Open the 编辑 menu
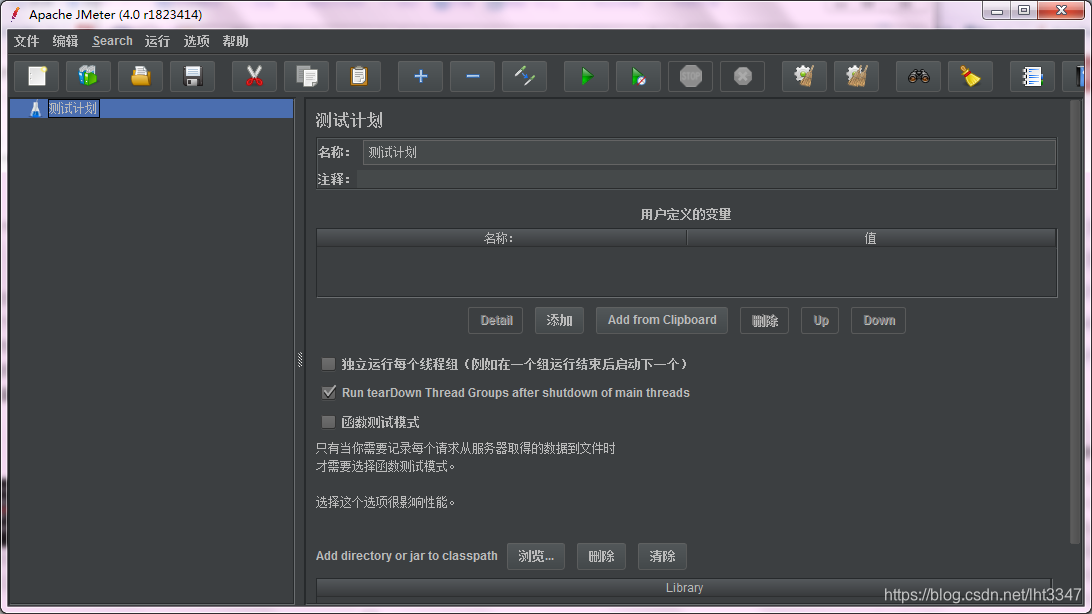 pos(65,41)
